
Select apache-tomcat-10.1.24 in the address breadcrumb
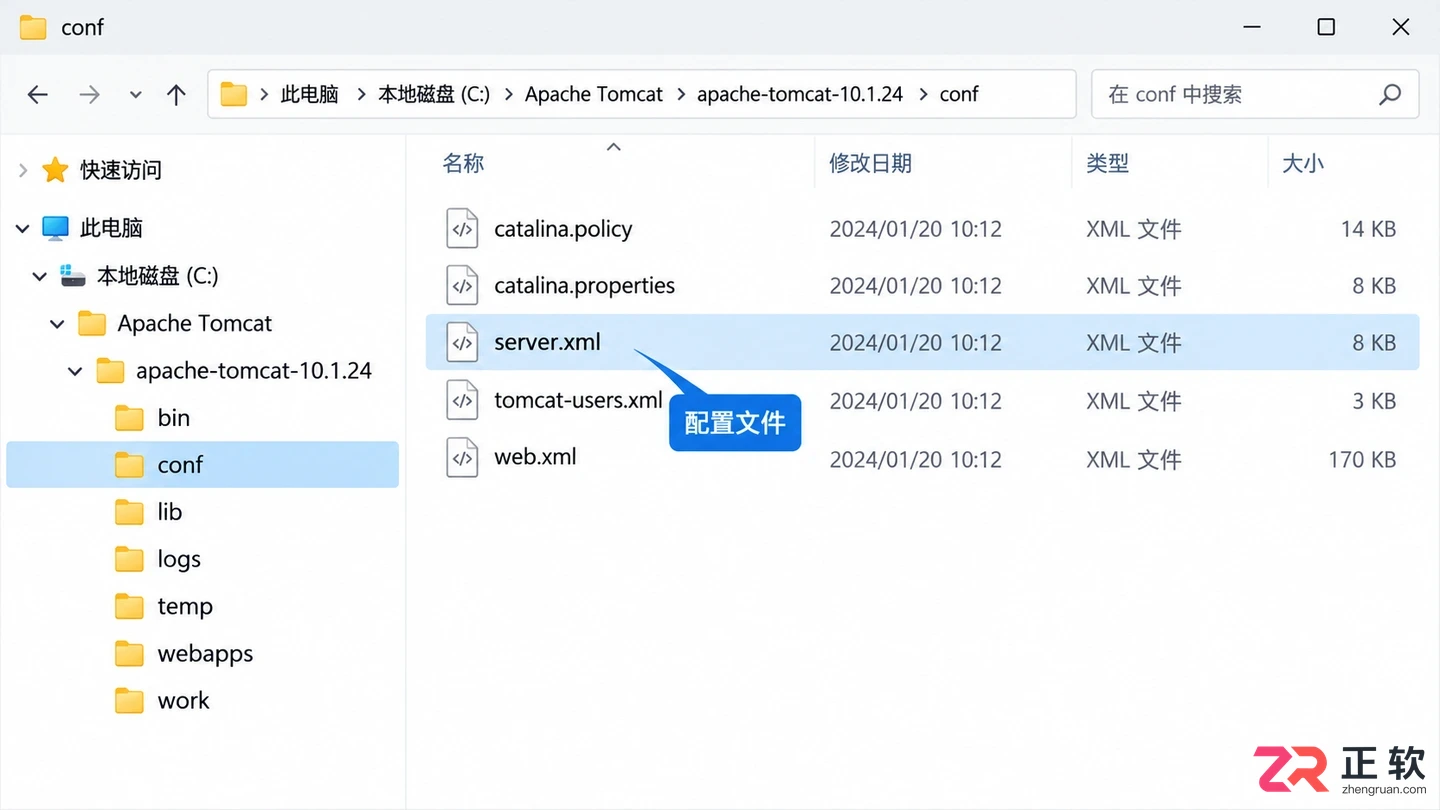click(800, 94)
